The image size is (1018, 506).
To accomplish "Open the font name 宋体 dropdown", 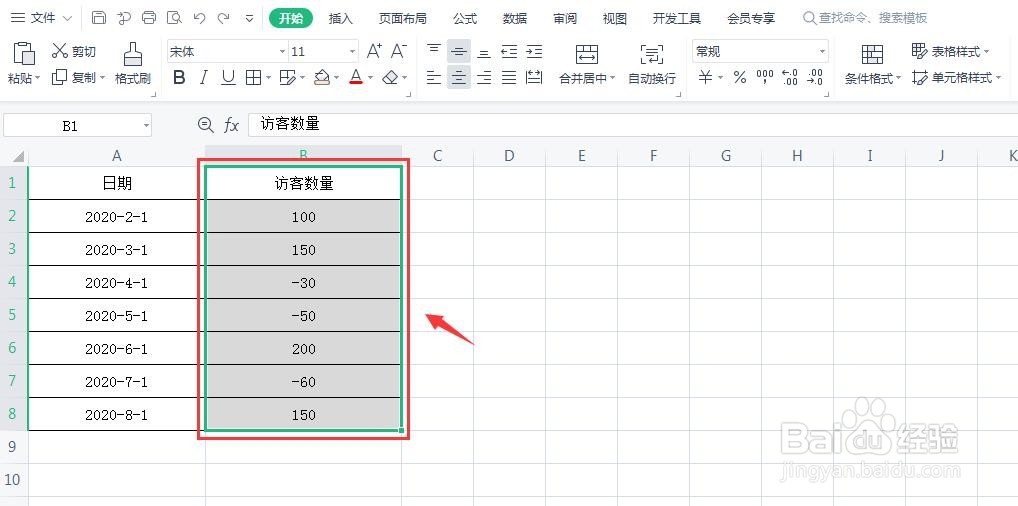I will coord(282,51).
